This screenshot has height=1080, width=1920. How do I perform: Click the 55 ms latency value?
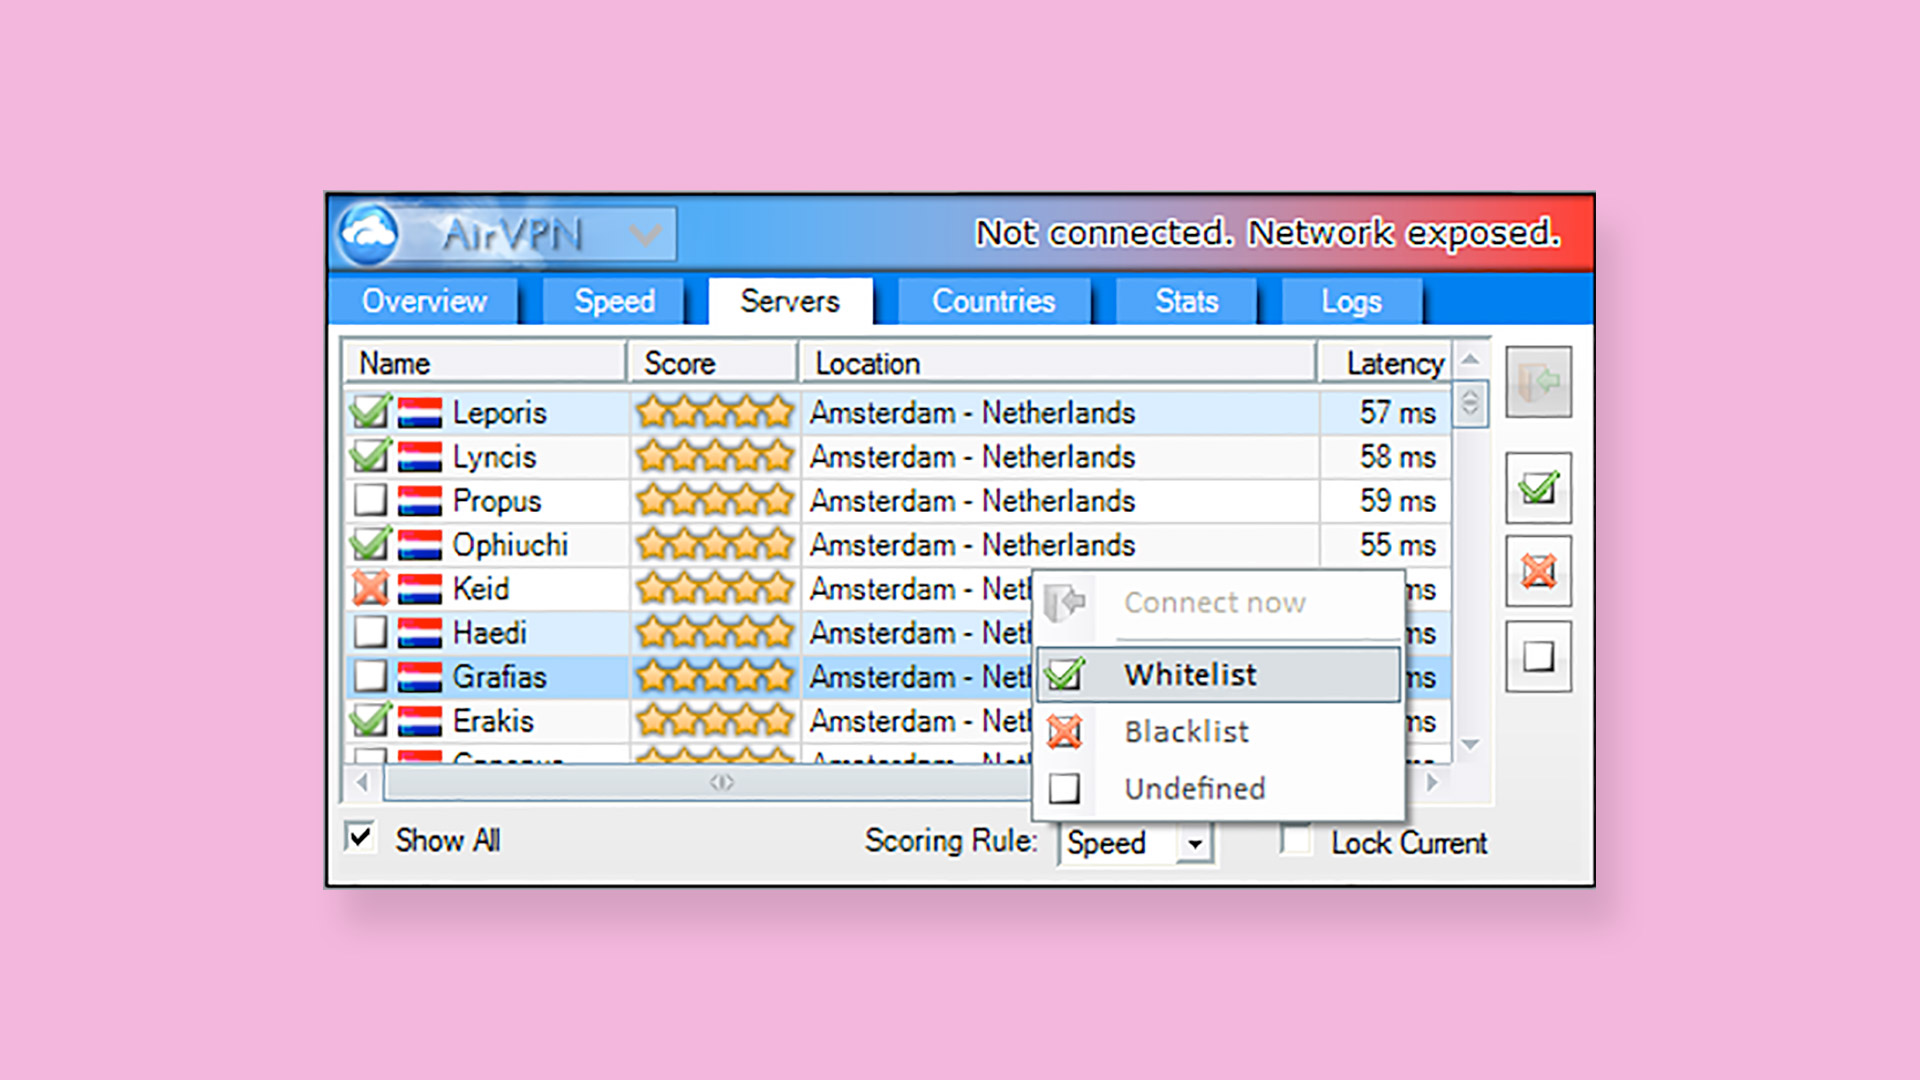(x=1397, y=544)
